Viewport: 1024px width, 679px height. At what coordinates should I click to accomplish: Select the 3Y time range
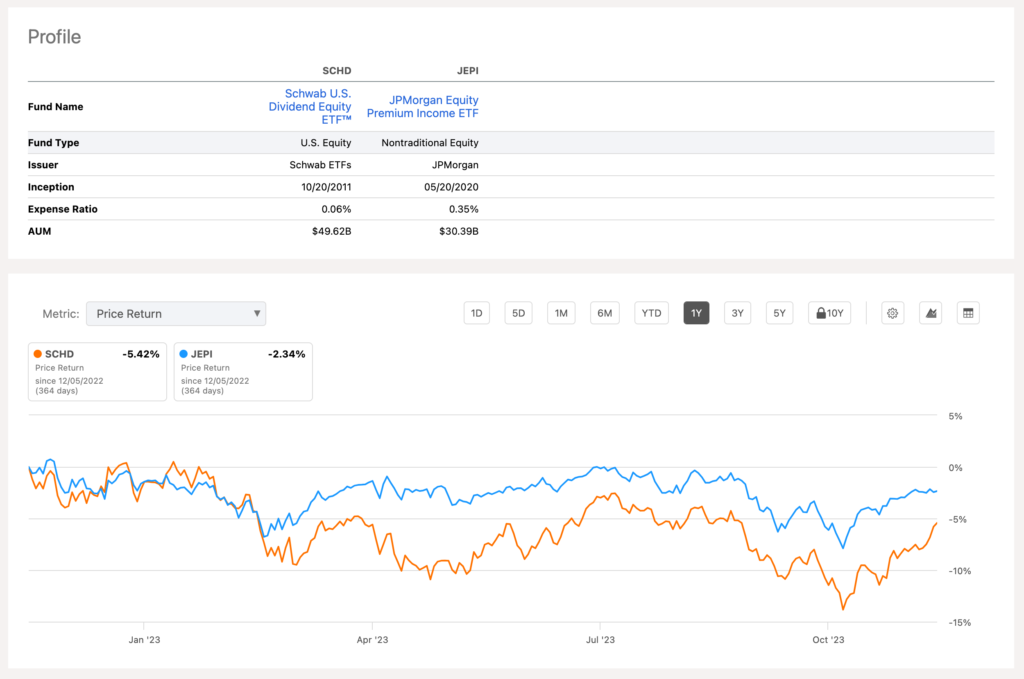pos(737,313)
